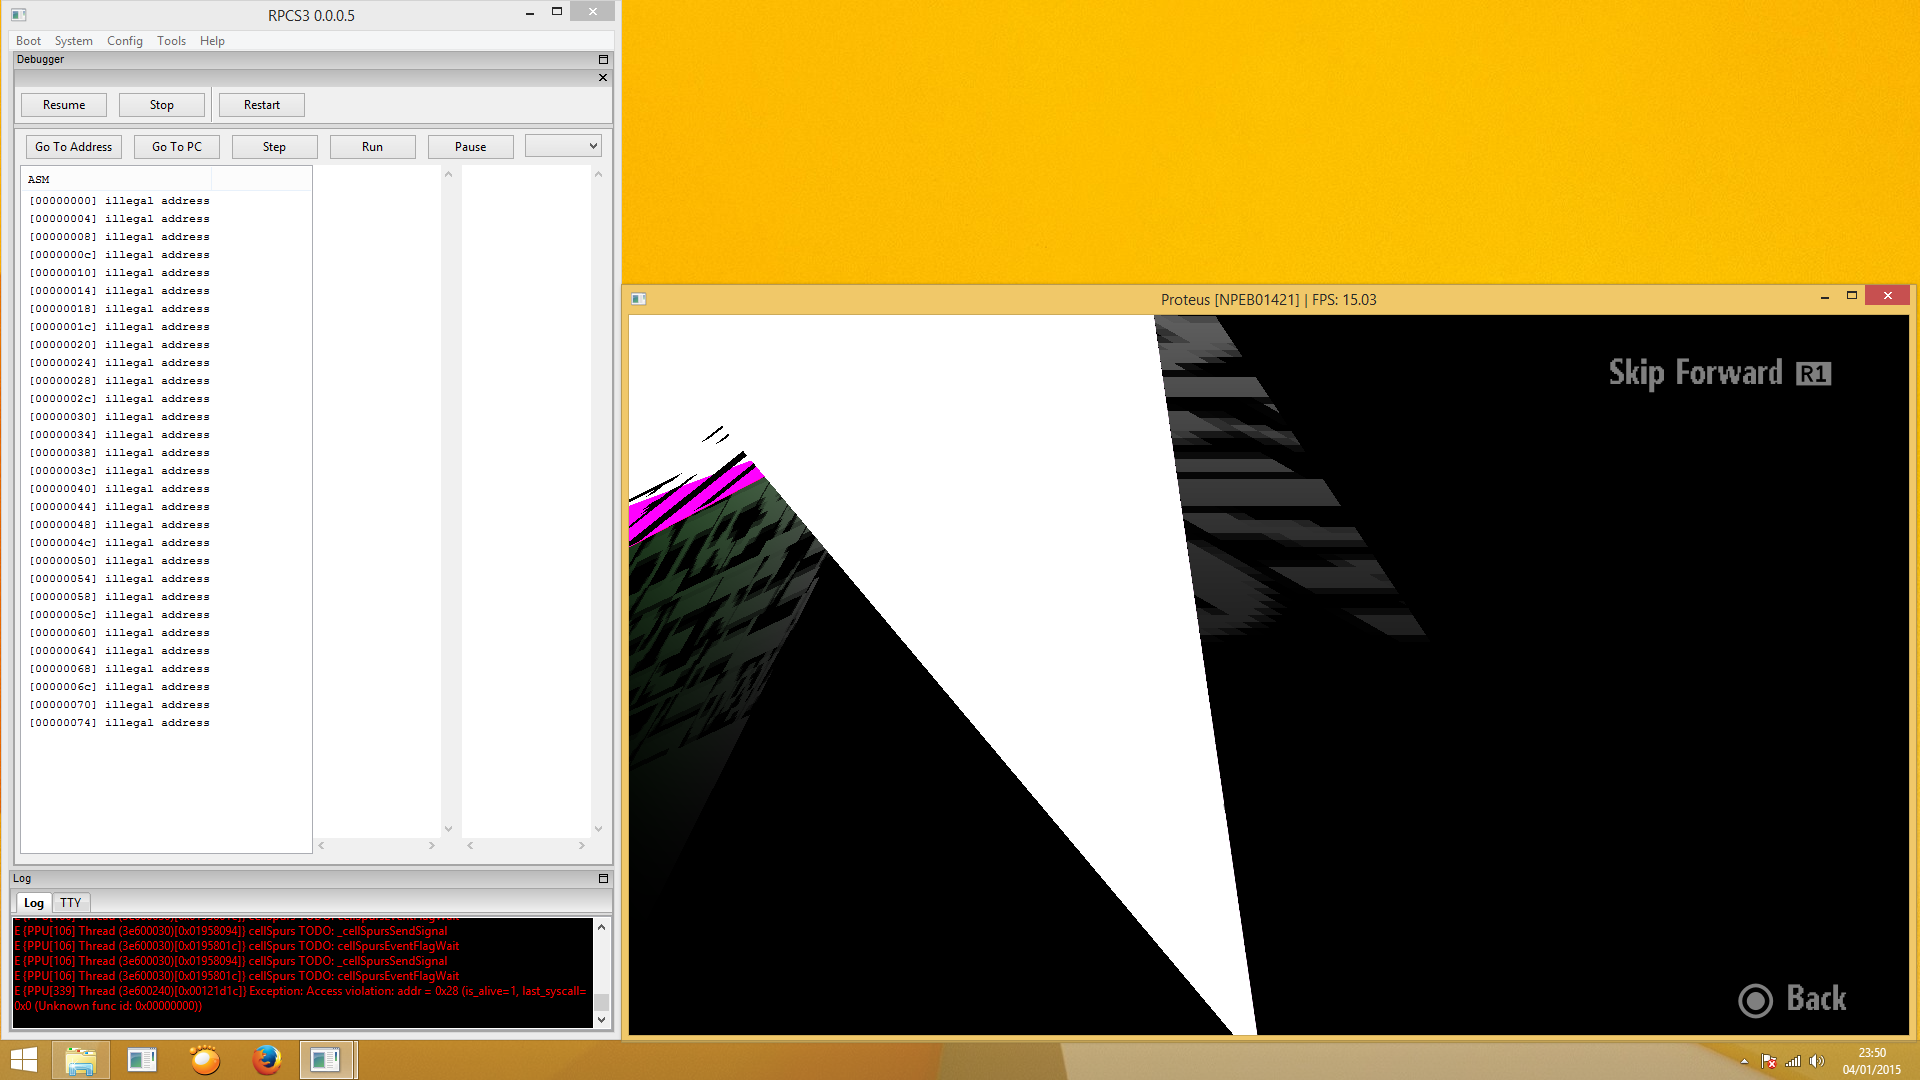Select disassembly row [00000050] illegal address
1920x1080 pixels.
120,561
